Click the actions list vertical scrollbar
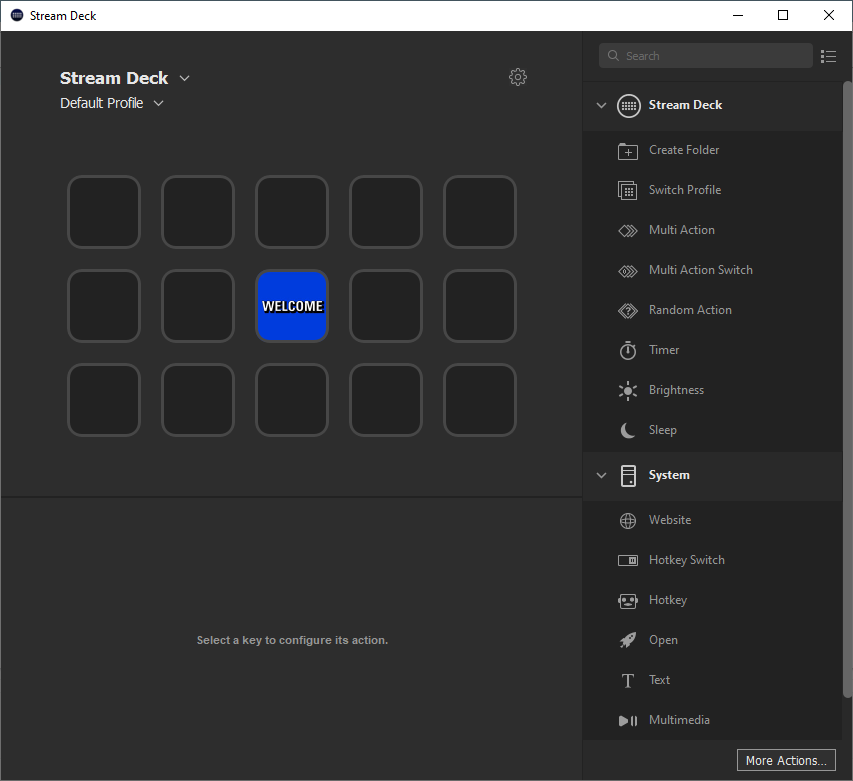 click(847, 389)
